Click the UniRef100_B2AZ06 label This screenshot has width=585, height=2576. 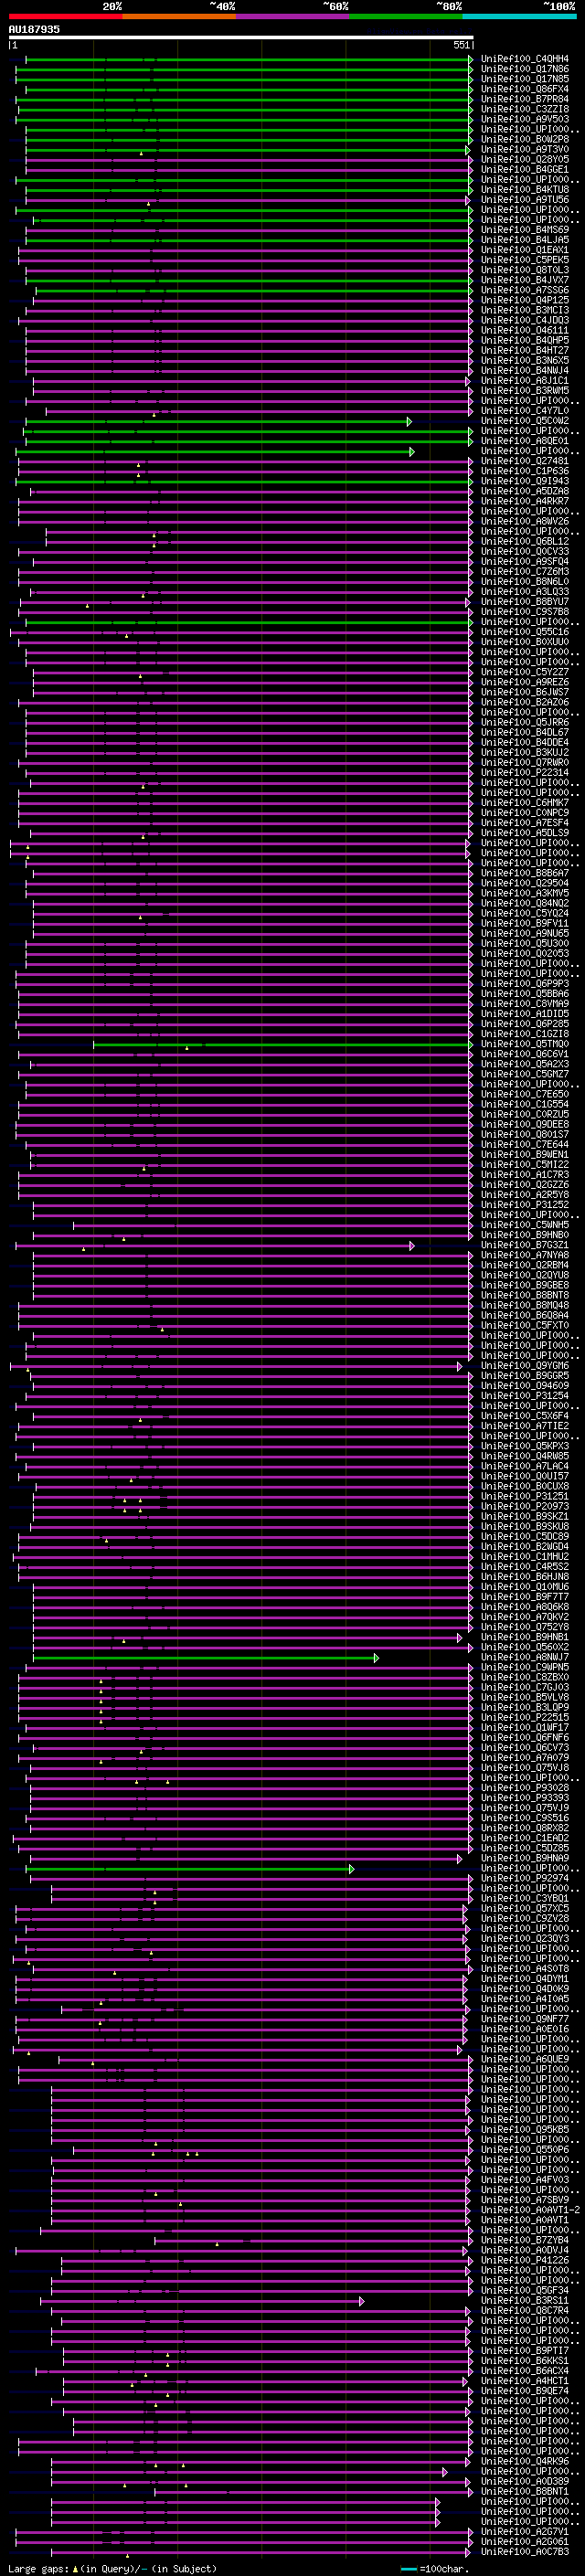[x=525, y=702]
